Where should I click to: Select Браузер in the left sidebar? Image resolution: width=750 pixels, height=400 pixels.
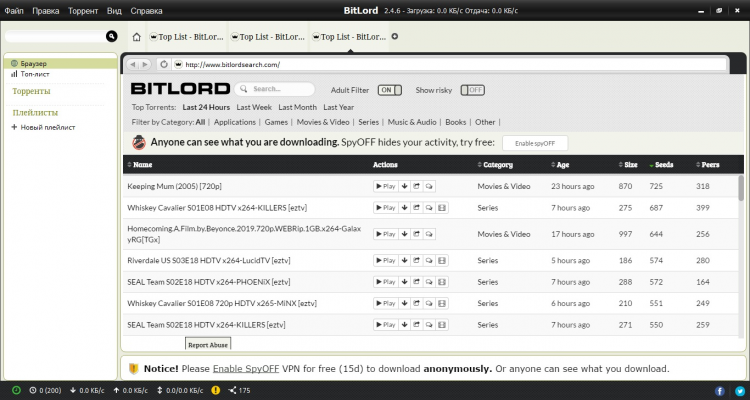[60, 63]
